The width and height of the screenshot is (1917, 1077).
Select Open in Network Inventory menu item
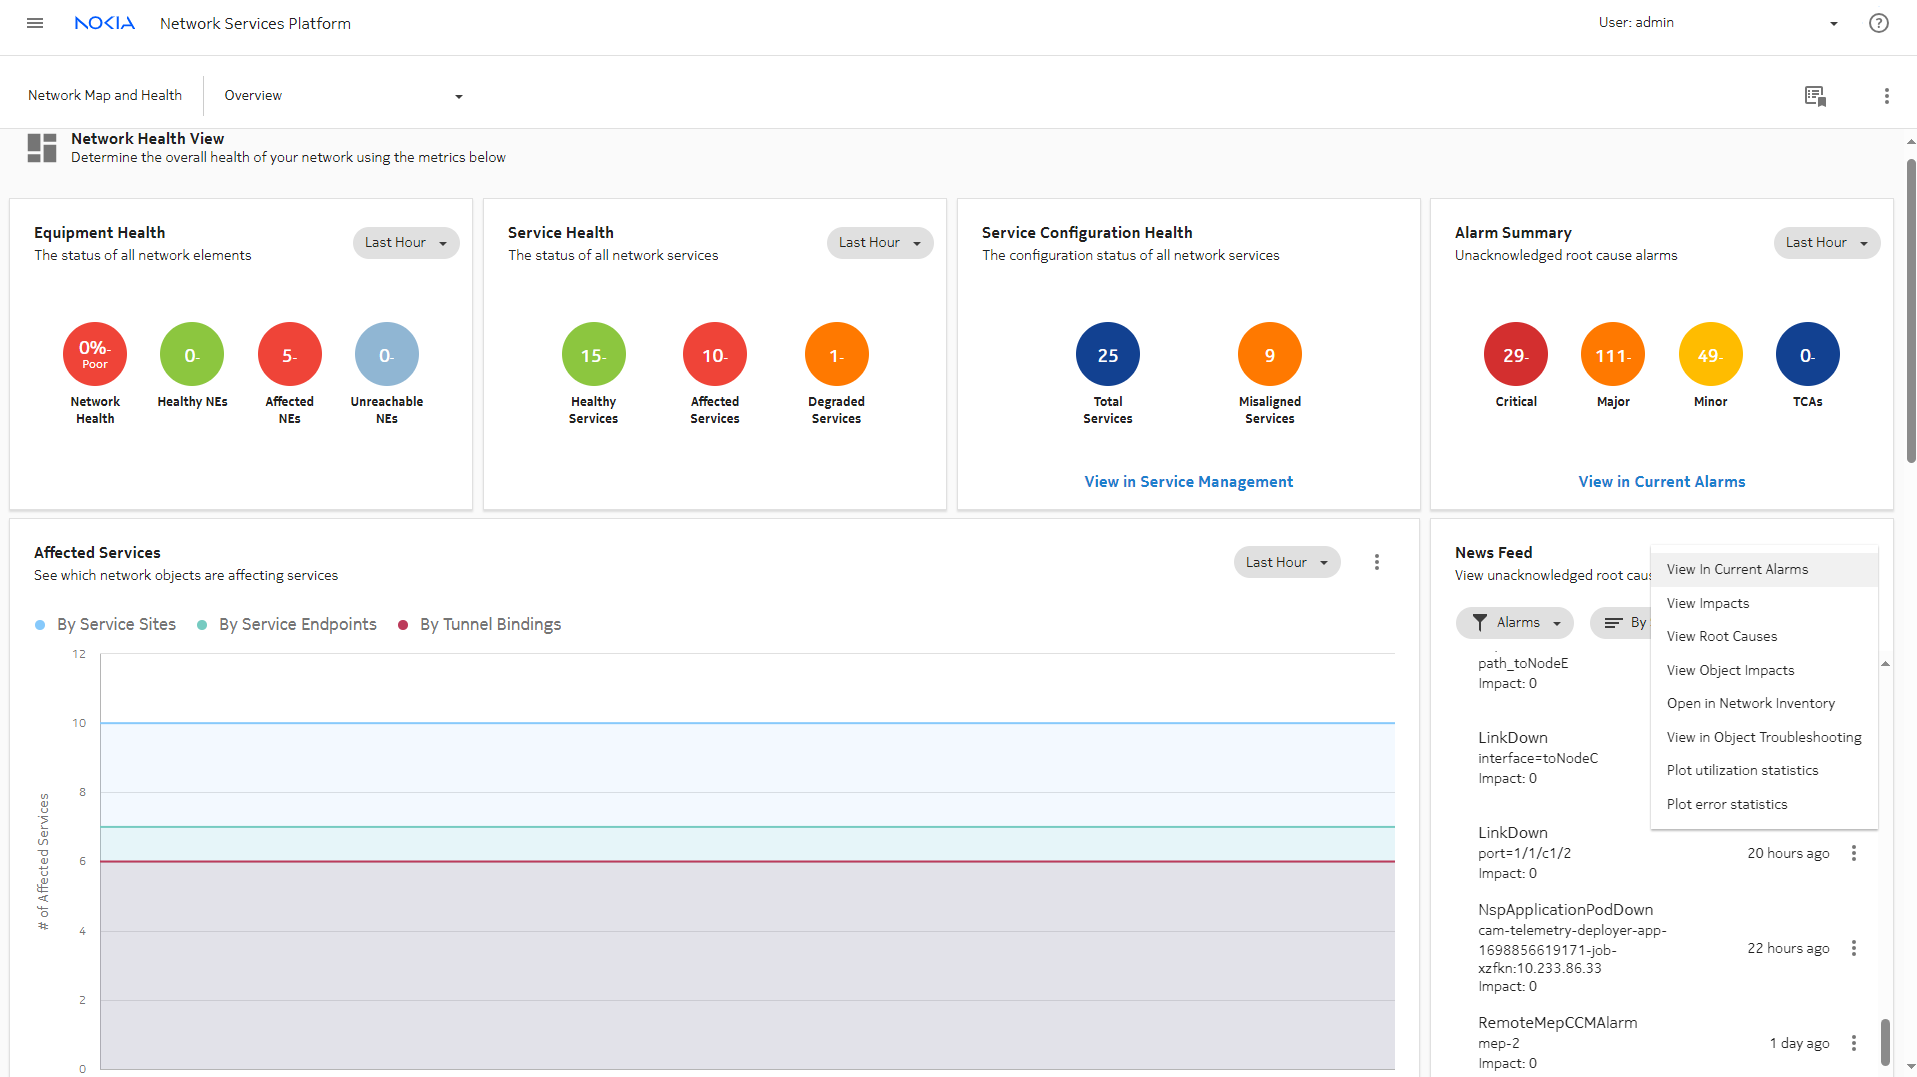point(1764,704)
